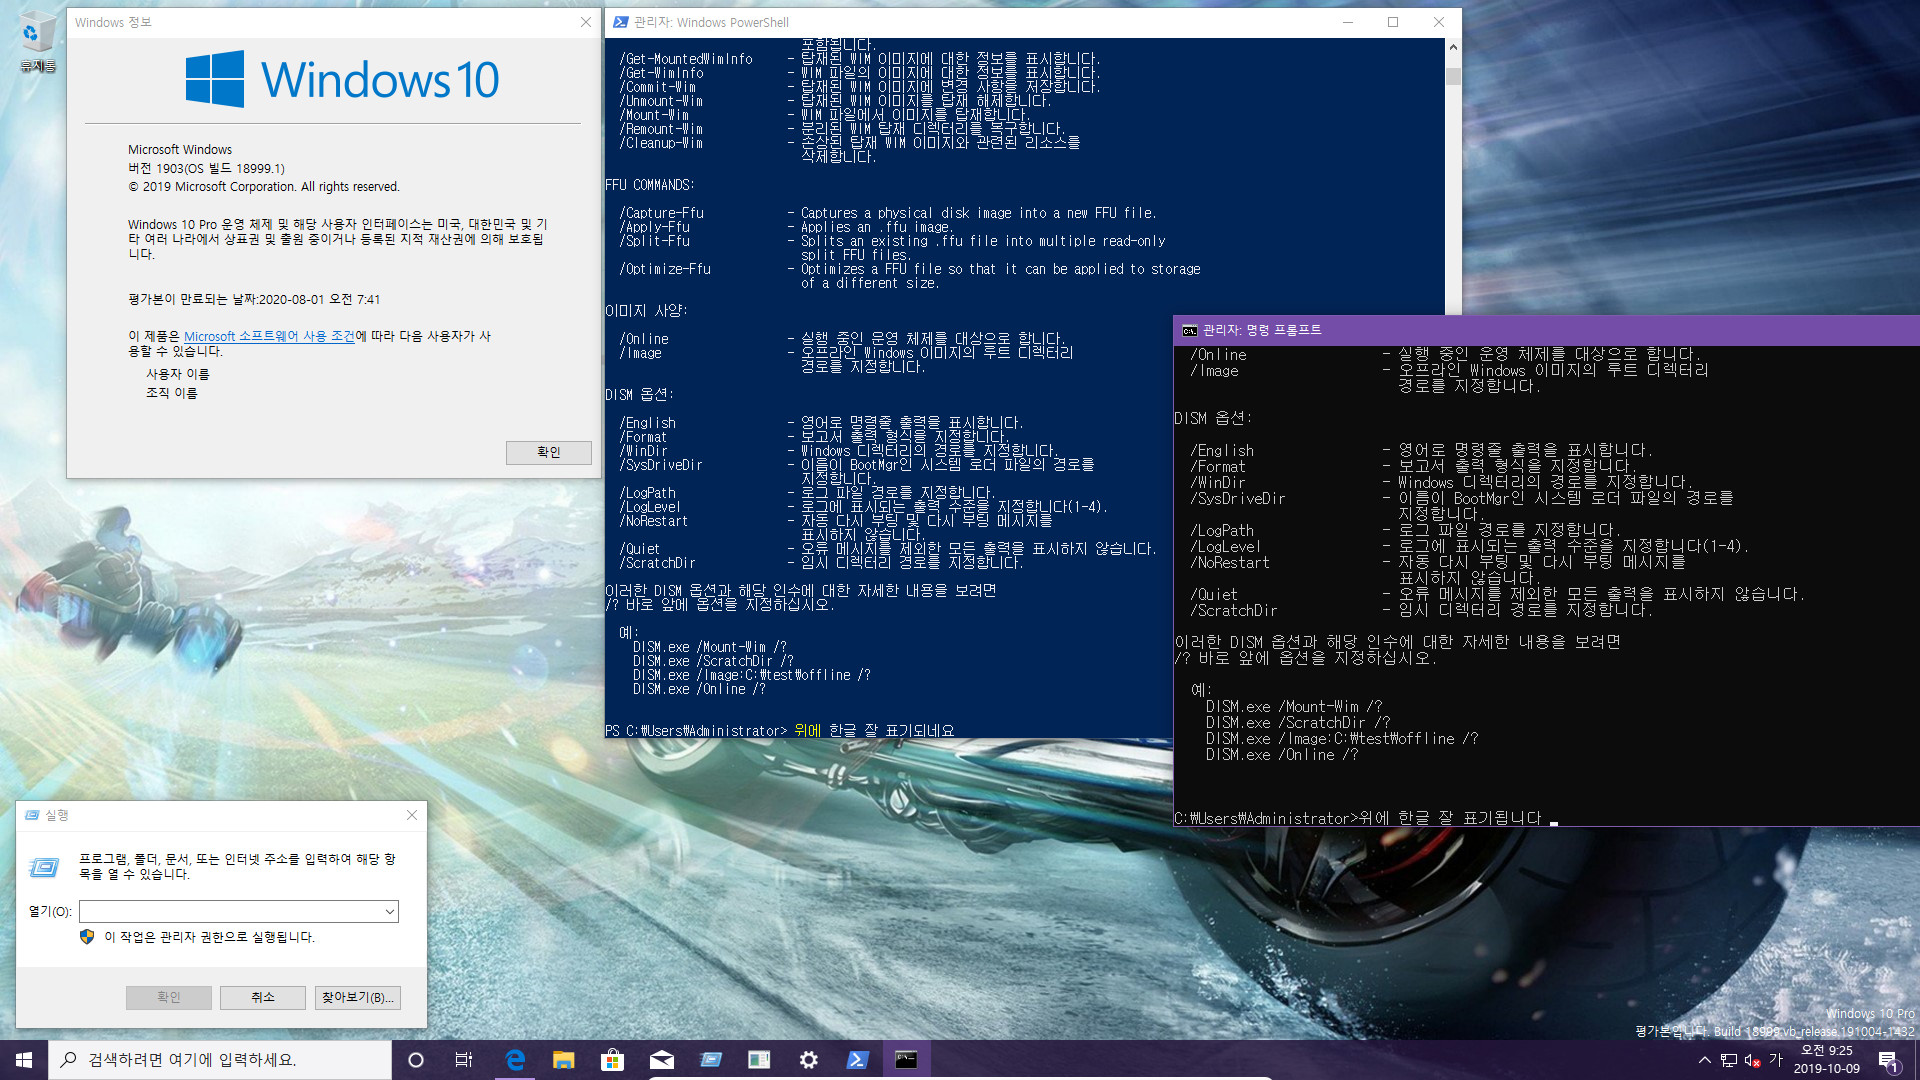Minimize the PowerShell window
Image resolution: width=1920 pixels, height=1080 pixels.
click(1347, 22)
